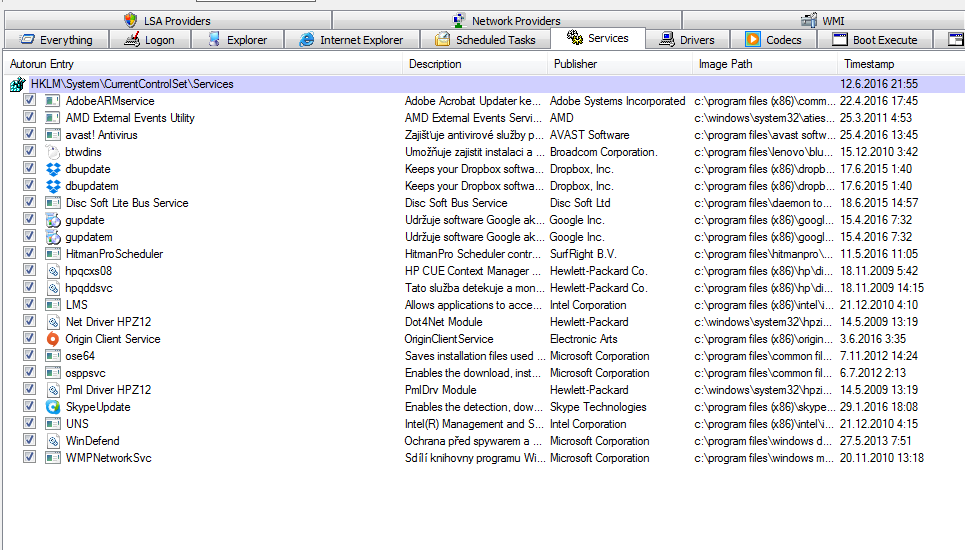Viewport: 965px width, 550px height.
Task: Switch to the Scheduled Tasks tab
Action: click(x=486, y=40)
